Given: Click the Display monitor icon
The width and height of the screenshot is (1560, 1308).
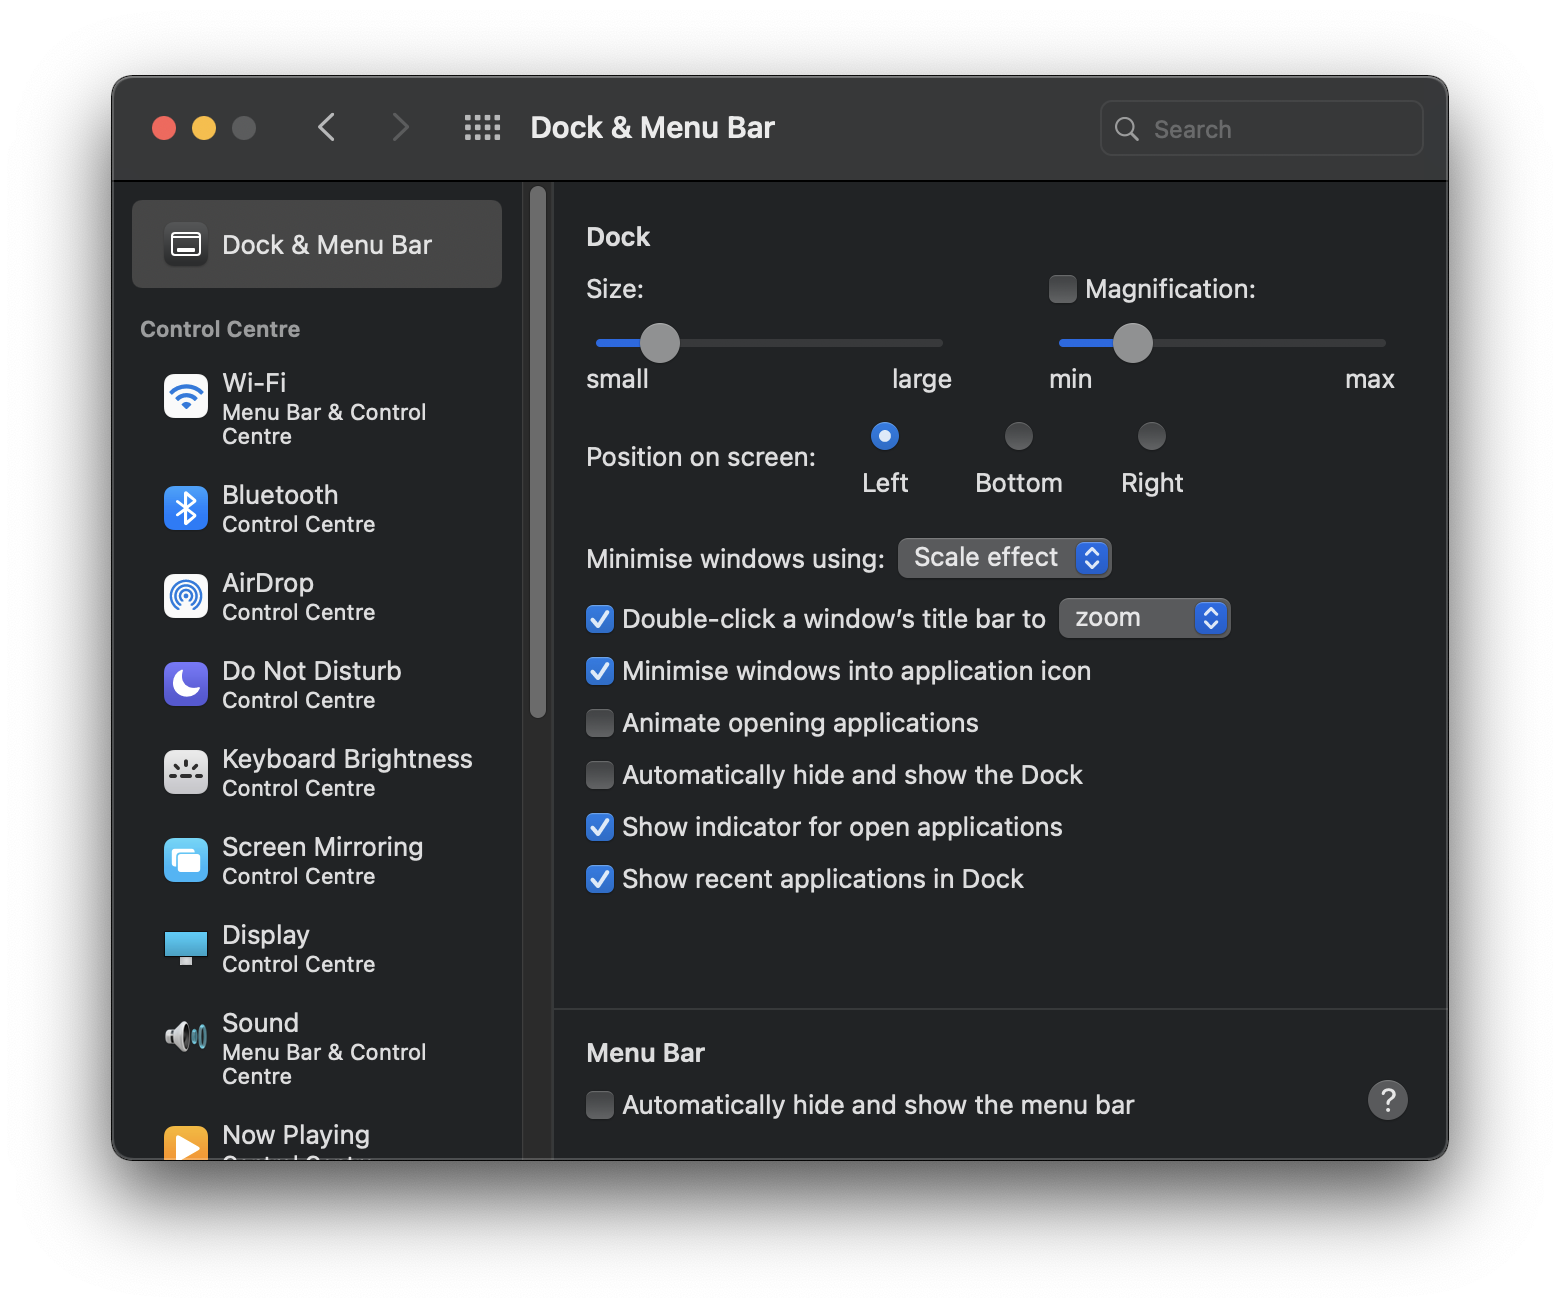Looking at the screenshot, I should pyautogui.click(x=186, y=948).
